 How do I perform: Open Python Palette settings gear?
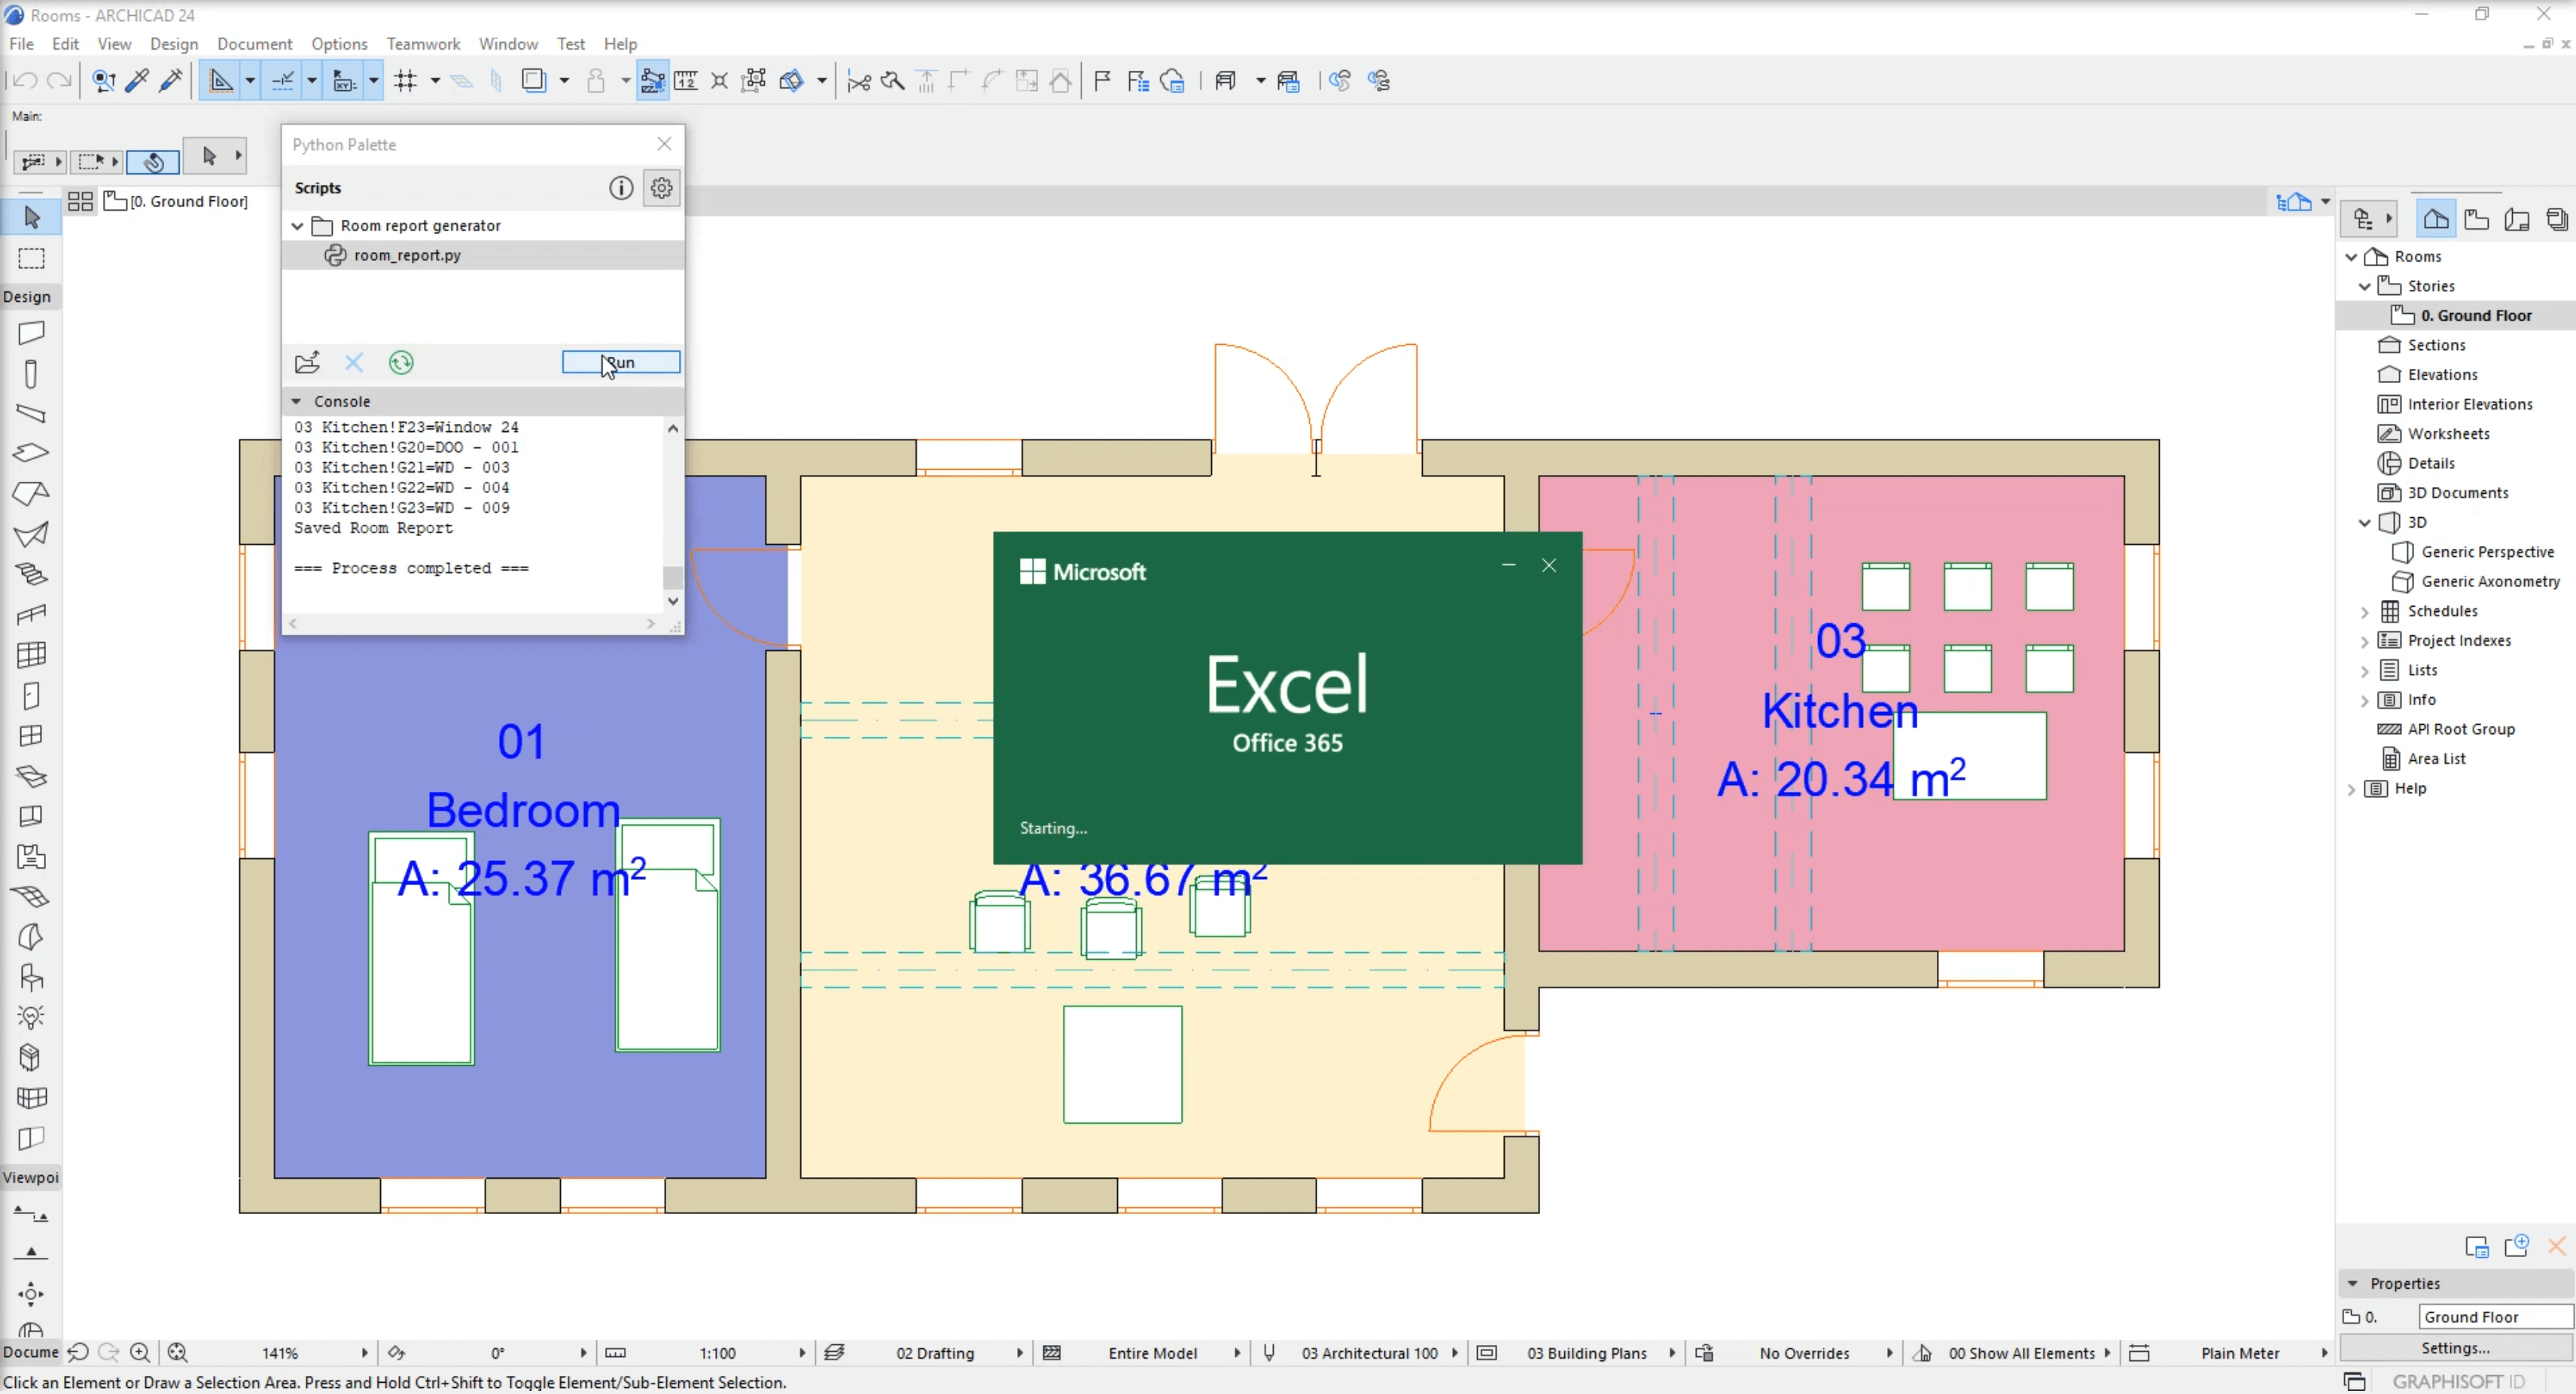tap(661, 188)
